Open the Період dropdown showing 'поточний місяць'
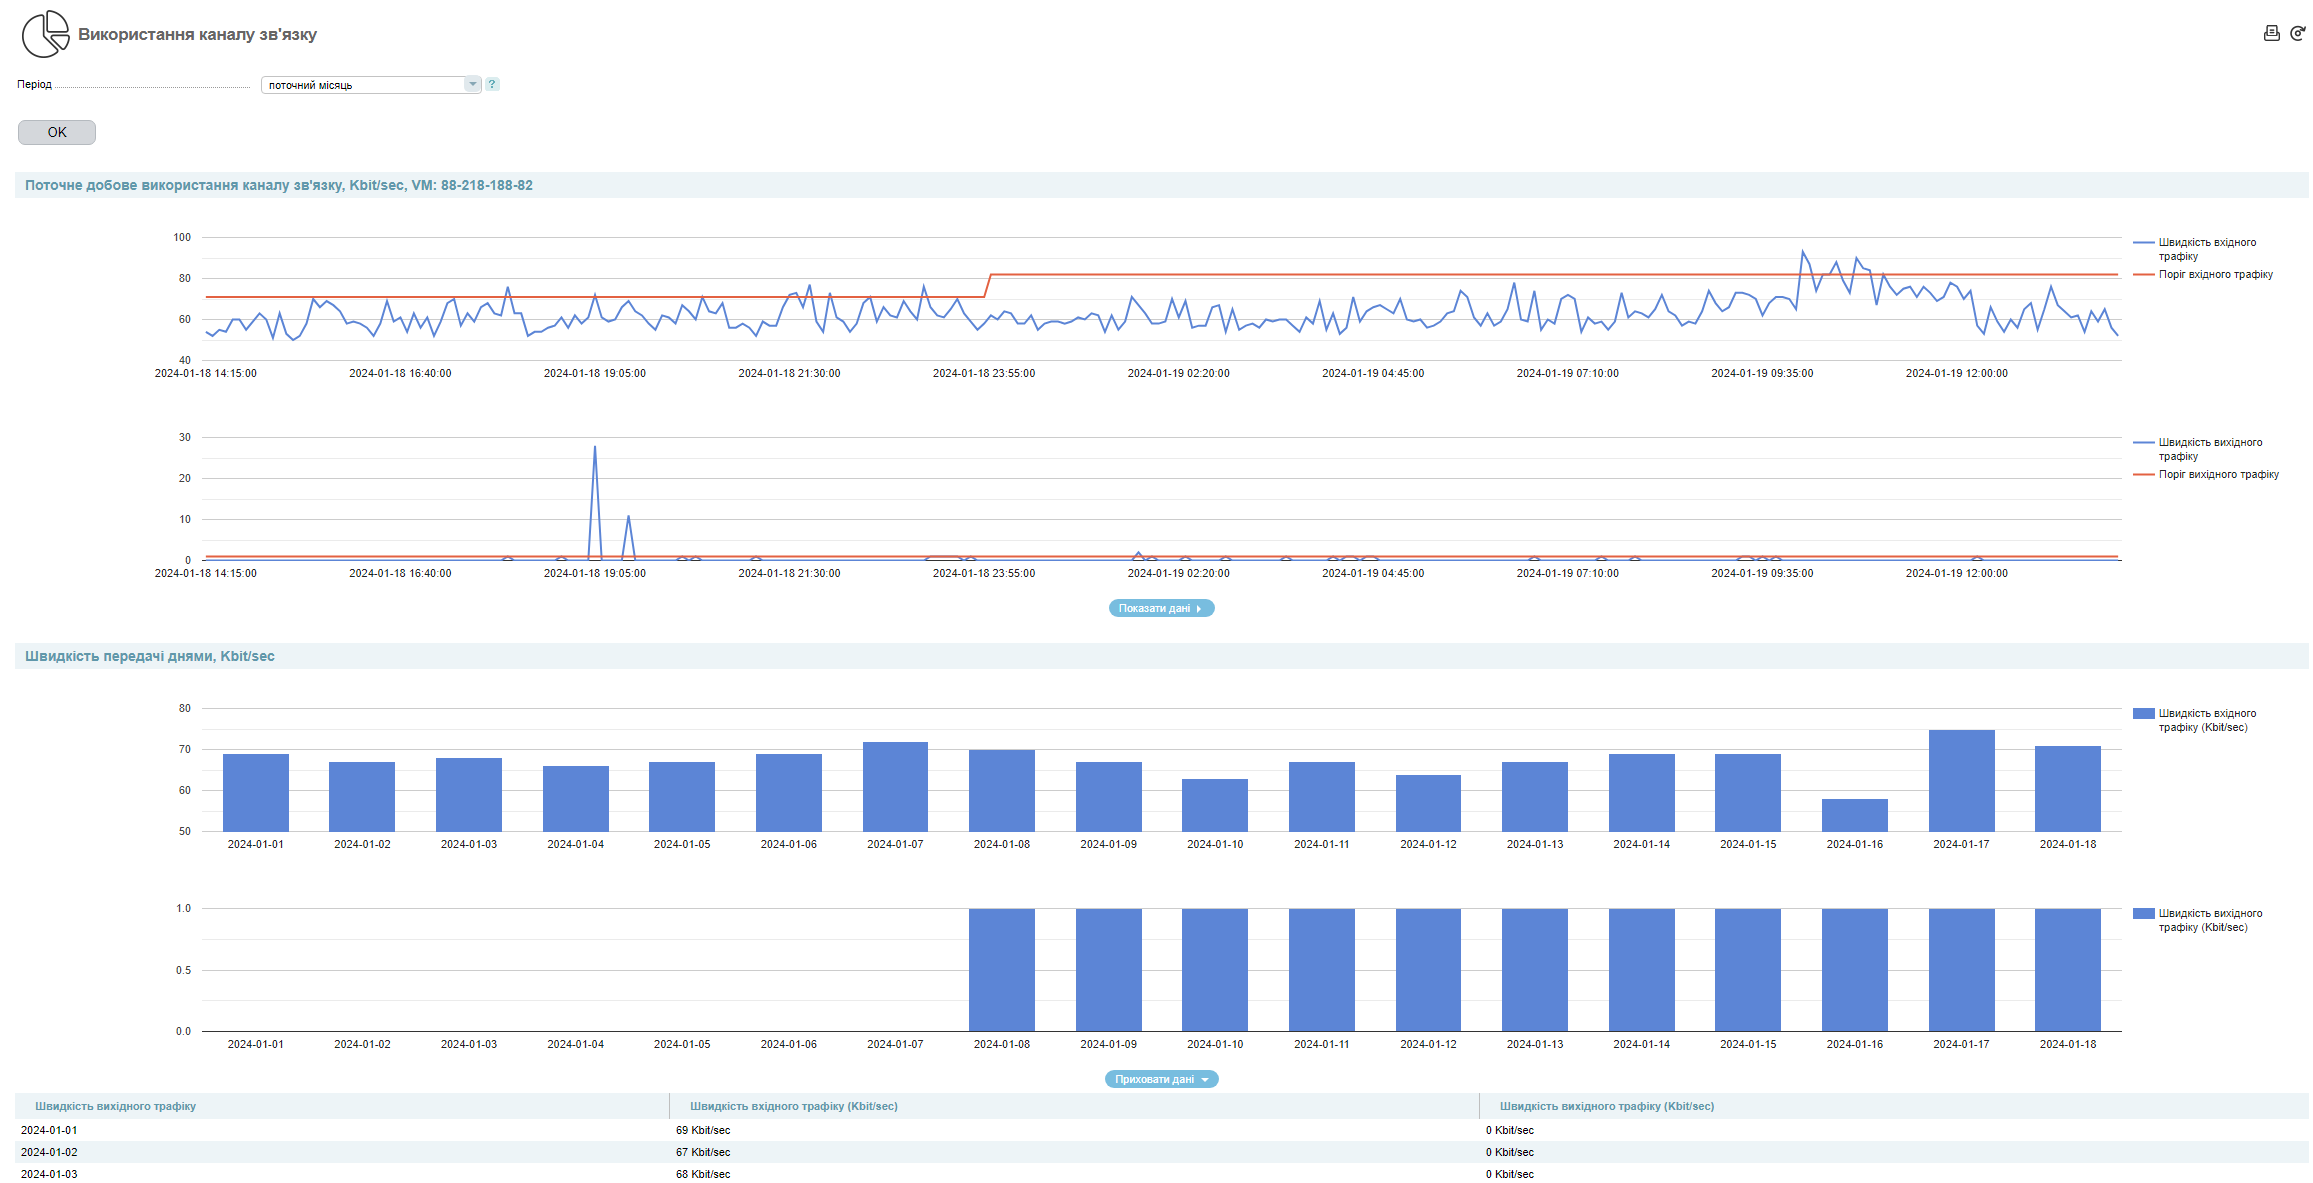This screenshot has height=1183, width=2313. (x=371, y=85)
